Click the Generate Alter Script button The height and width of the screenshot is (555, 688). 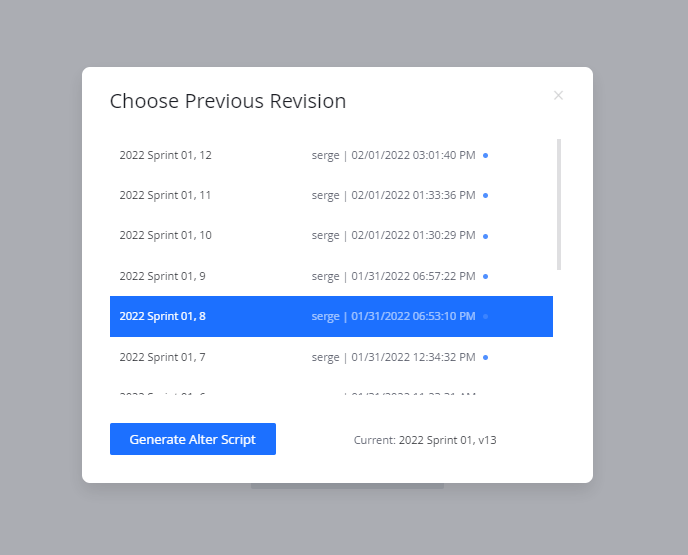[193, 439]
